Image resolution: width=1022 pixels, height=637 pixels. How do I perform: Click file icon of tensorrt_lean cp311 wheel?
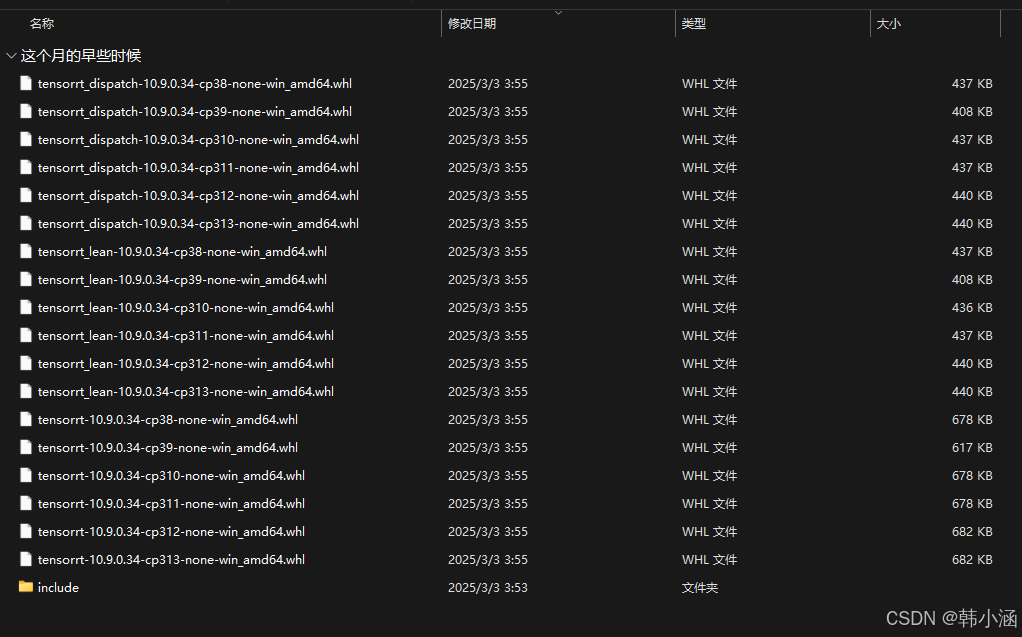pos(25,335)
